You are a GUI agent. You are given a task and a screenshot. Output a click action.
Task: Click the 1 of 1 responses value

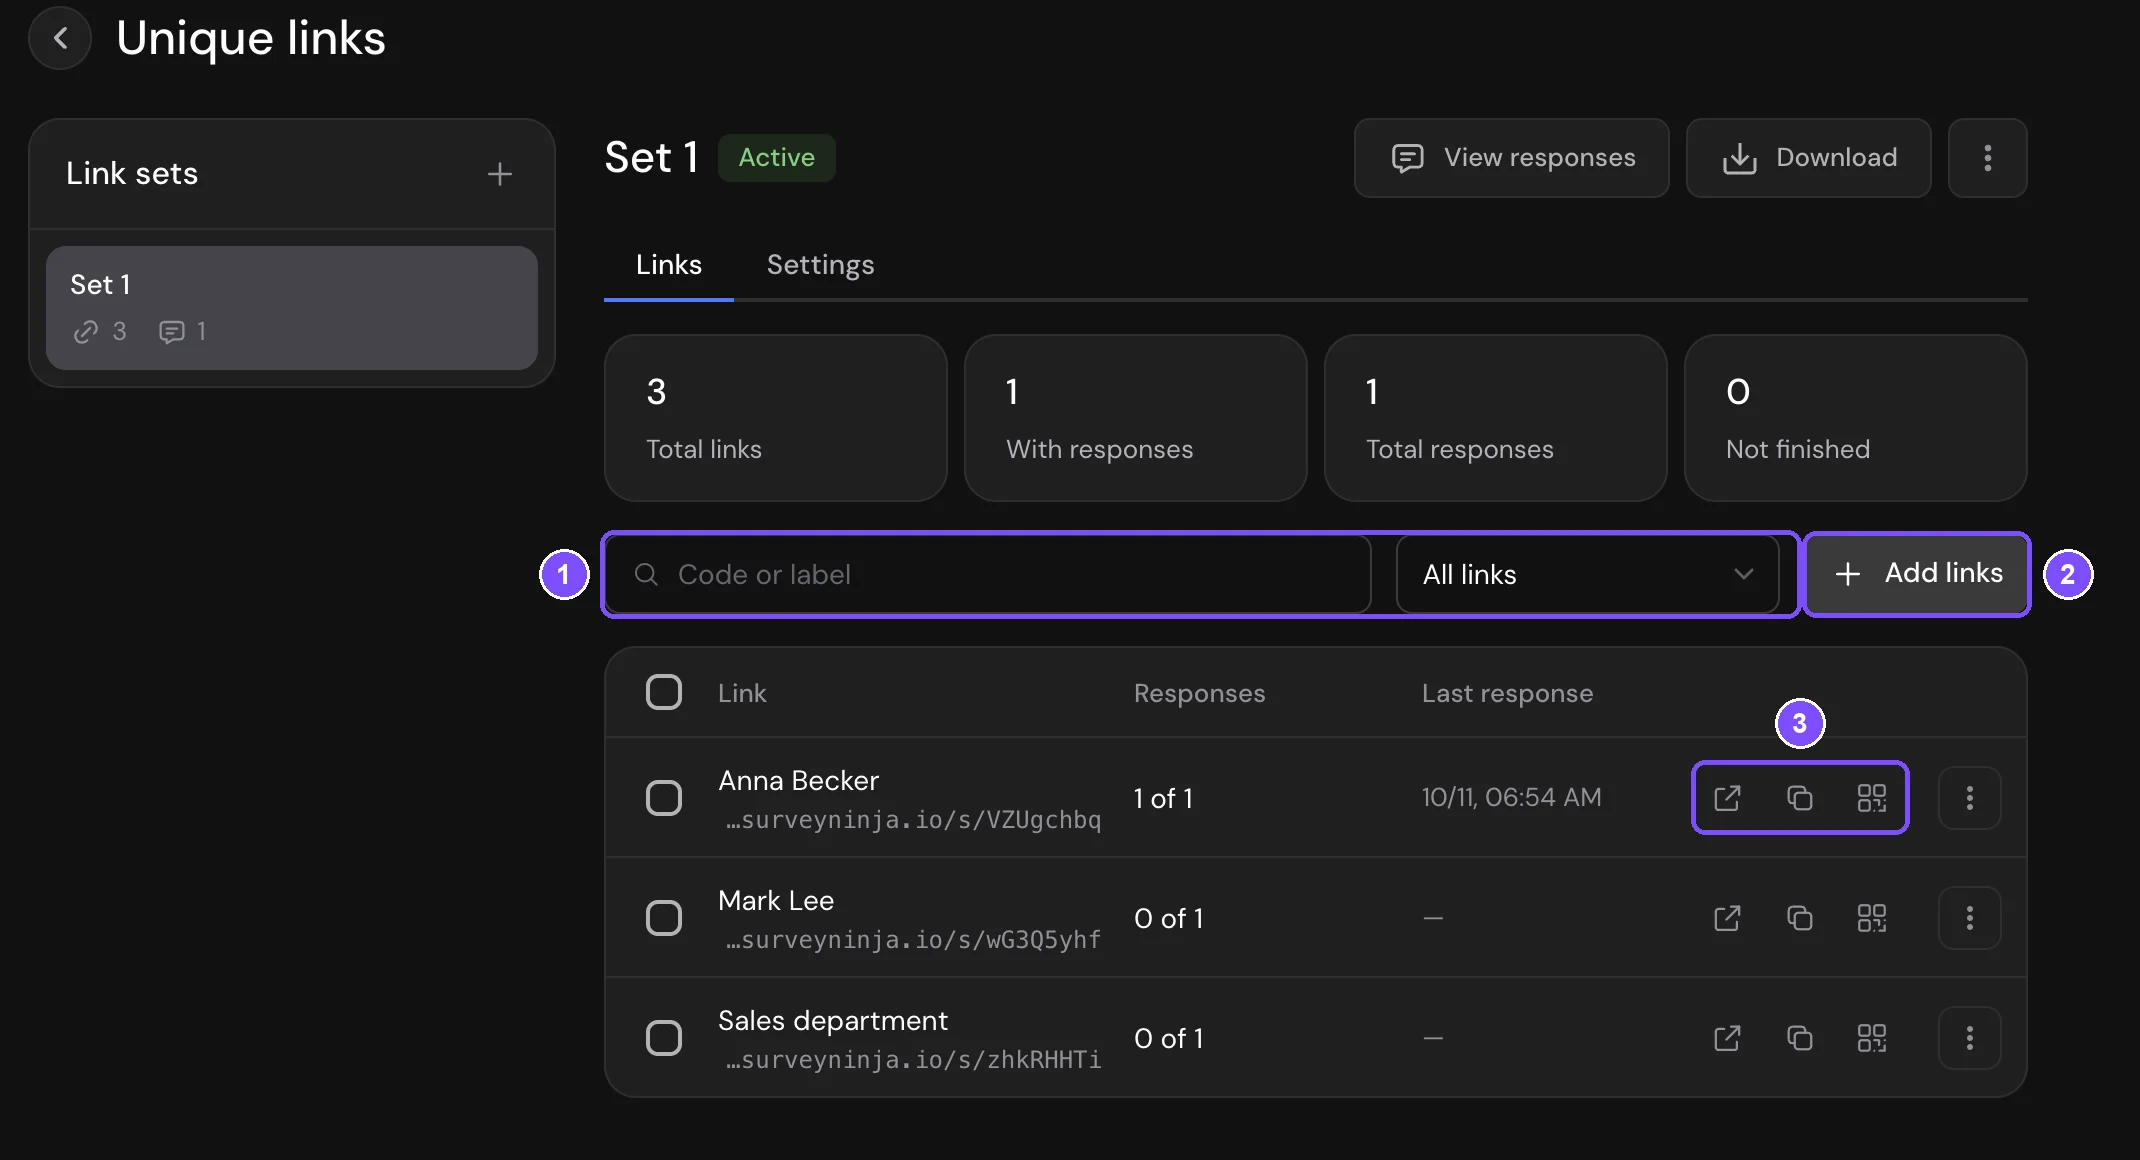click(1163, 798)
